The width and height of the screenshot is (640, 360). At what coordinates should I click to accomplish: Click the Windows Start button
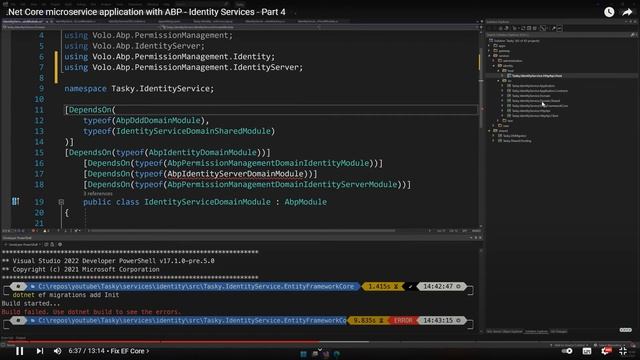(x=303, y=354)
